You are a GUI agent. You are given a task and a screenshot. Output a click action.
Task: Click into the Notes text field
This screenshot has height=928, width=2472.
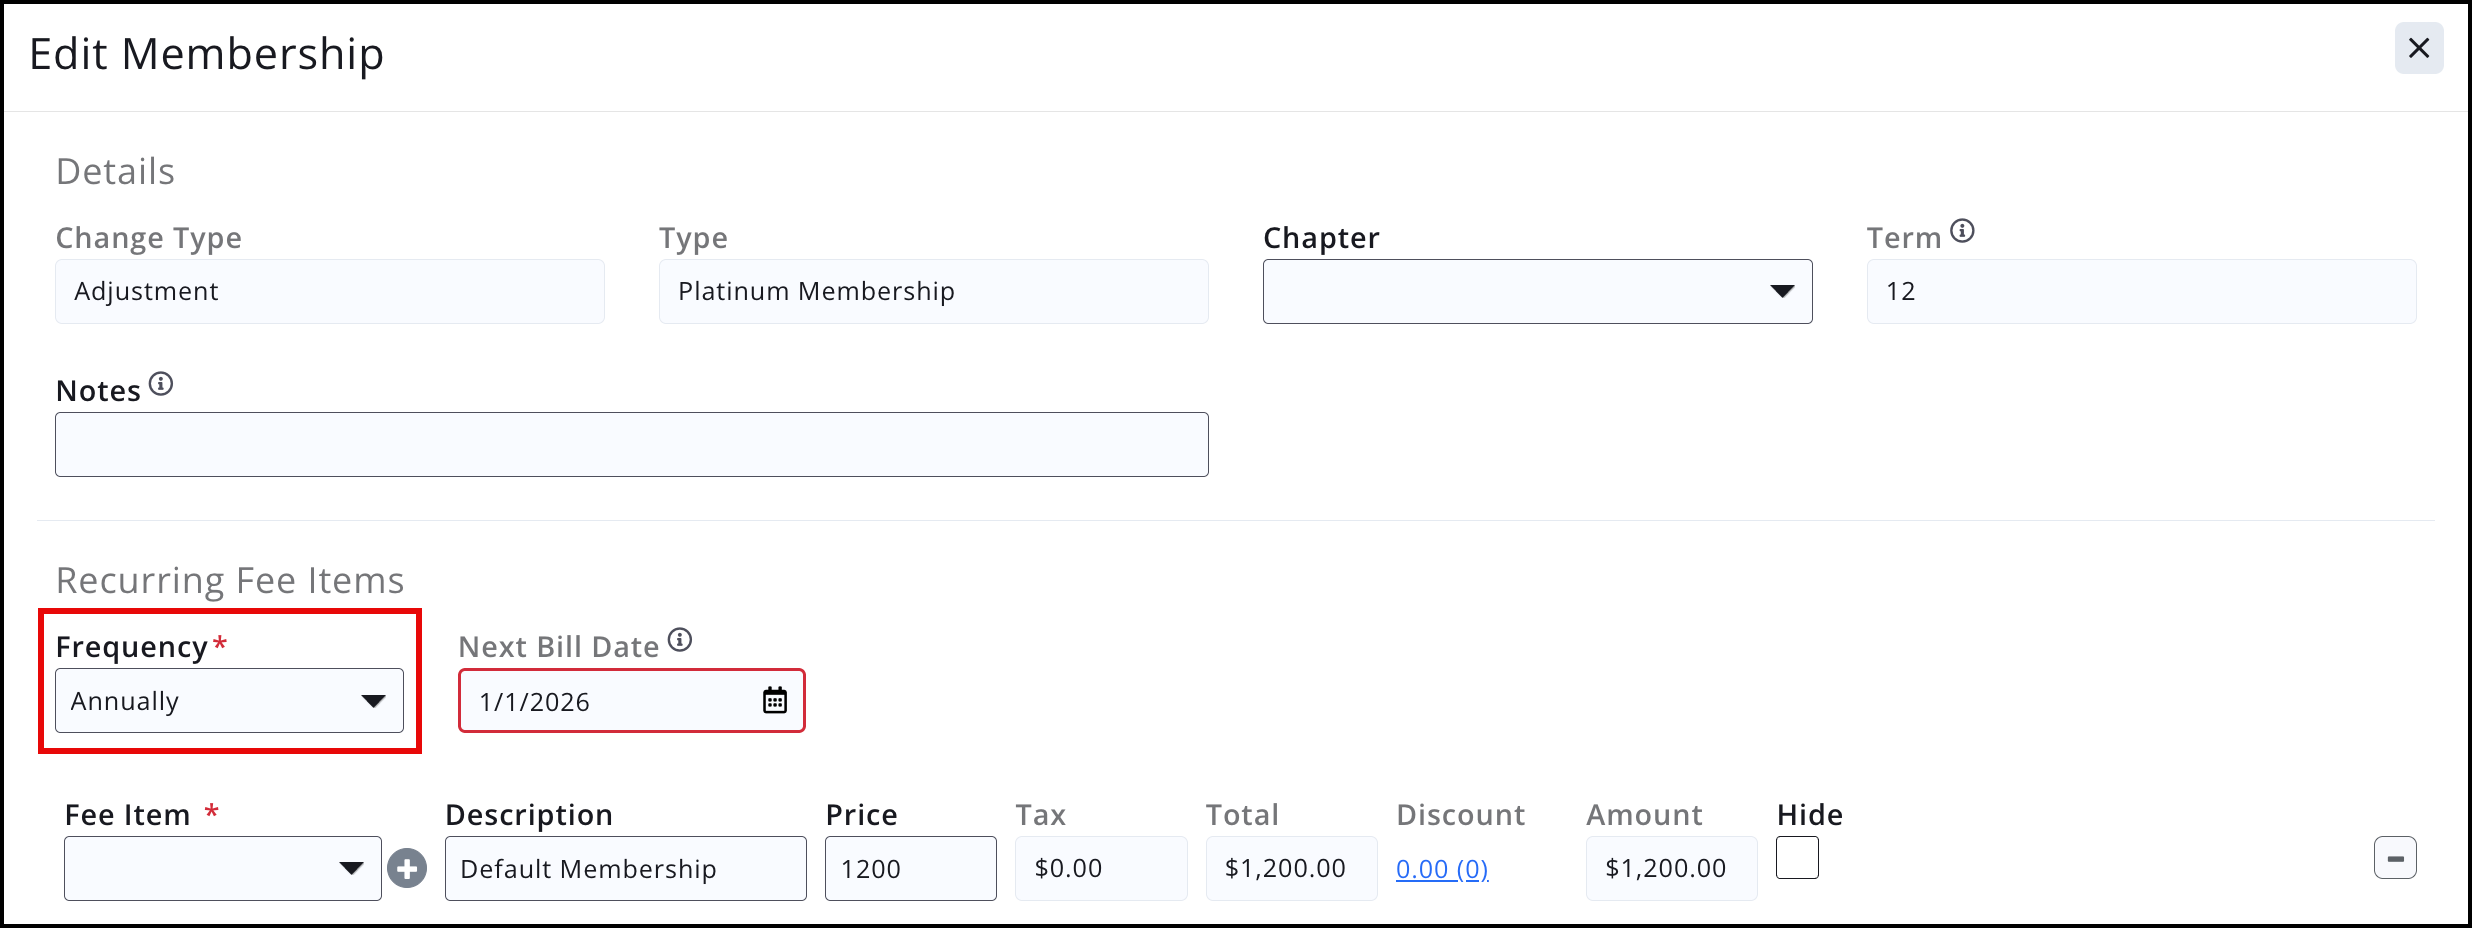coord(632,444)
